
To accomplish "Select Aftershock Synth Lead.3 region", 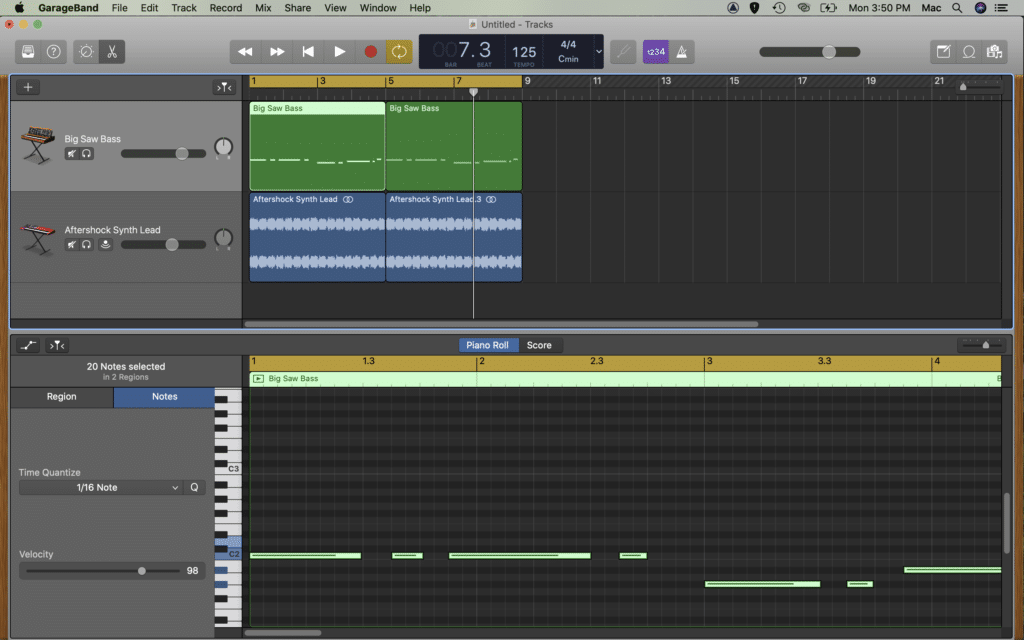I will click(454, 237).
